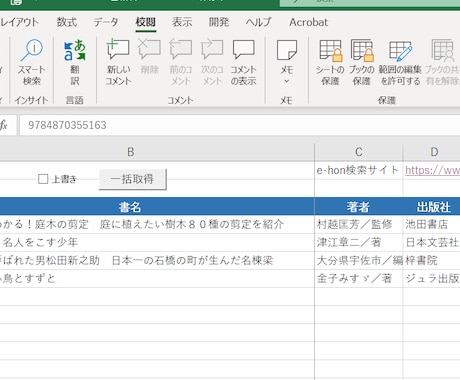This screenshot has width=460, height=380.
Task: Click Unshare Workbook (ブックの共有を解除)
Action: (442, 62)
